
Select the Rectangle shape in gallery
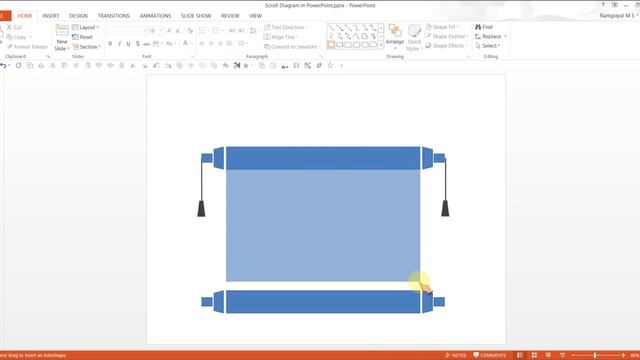[x=331, y=44]
